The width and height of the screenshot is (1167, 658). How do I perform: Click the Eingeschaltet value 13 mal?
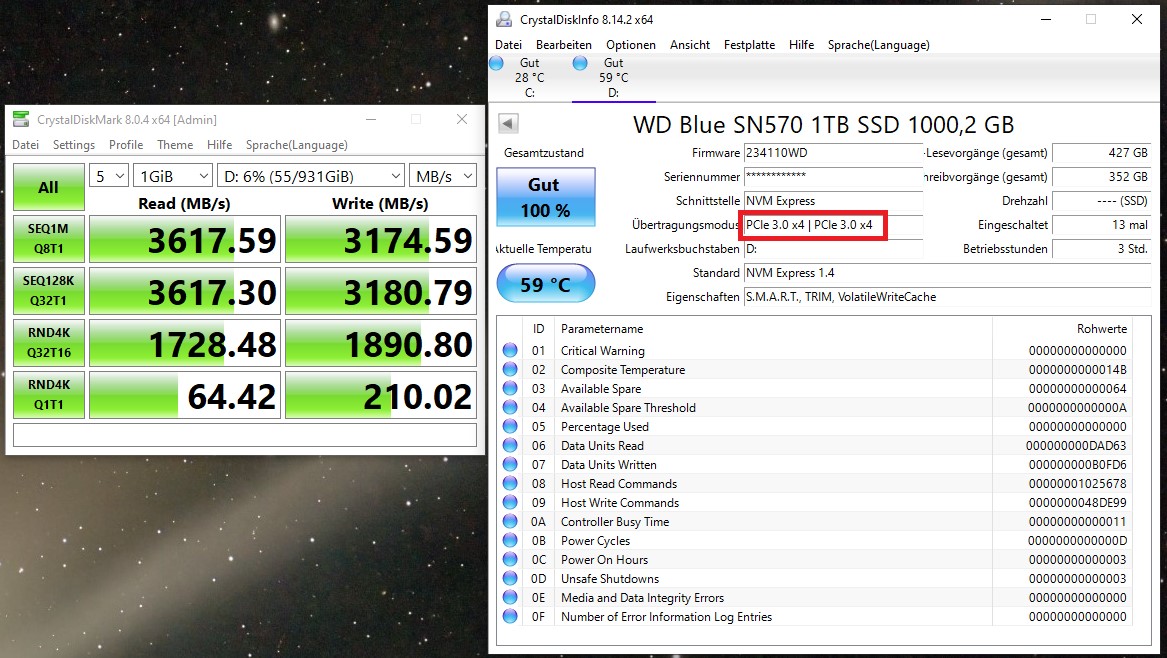[1102, 225]
